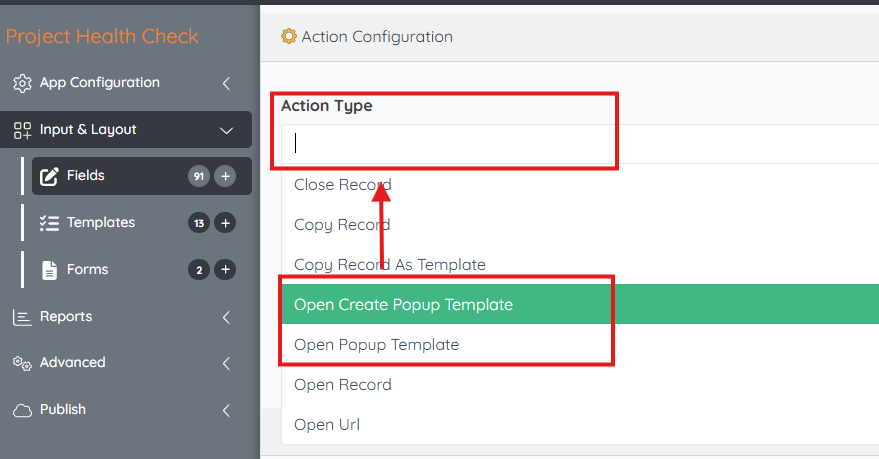Viewport: 879px width, 459px height.
Task: Click the Reports chart icon
Action: (22, 317)
